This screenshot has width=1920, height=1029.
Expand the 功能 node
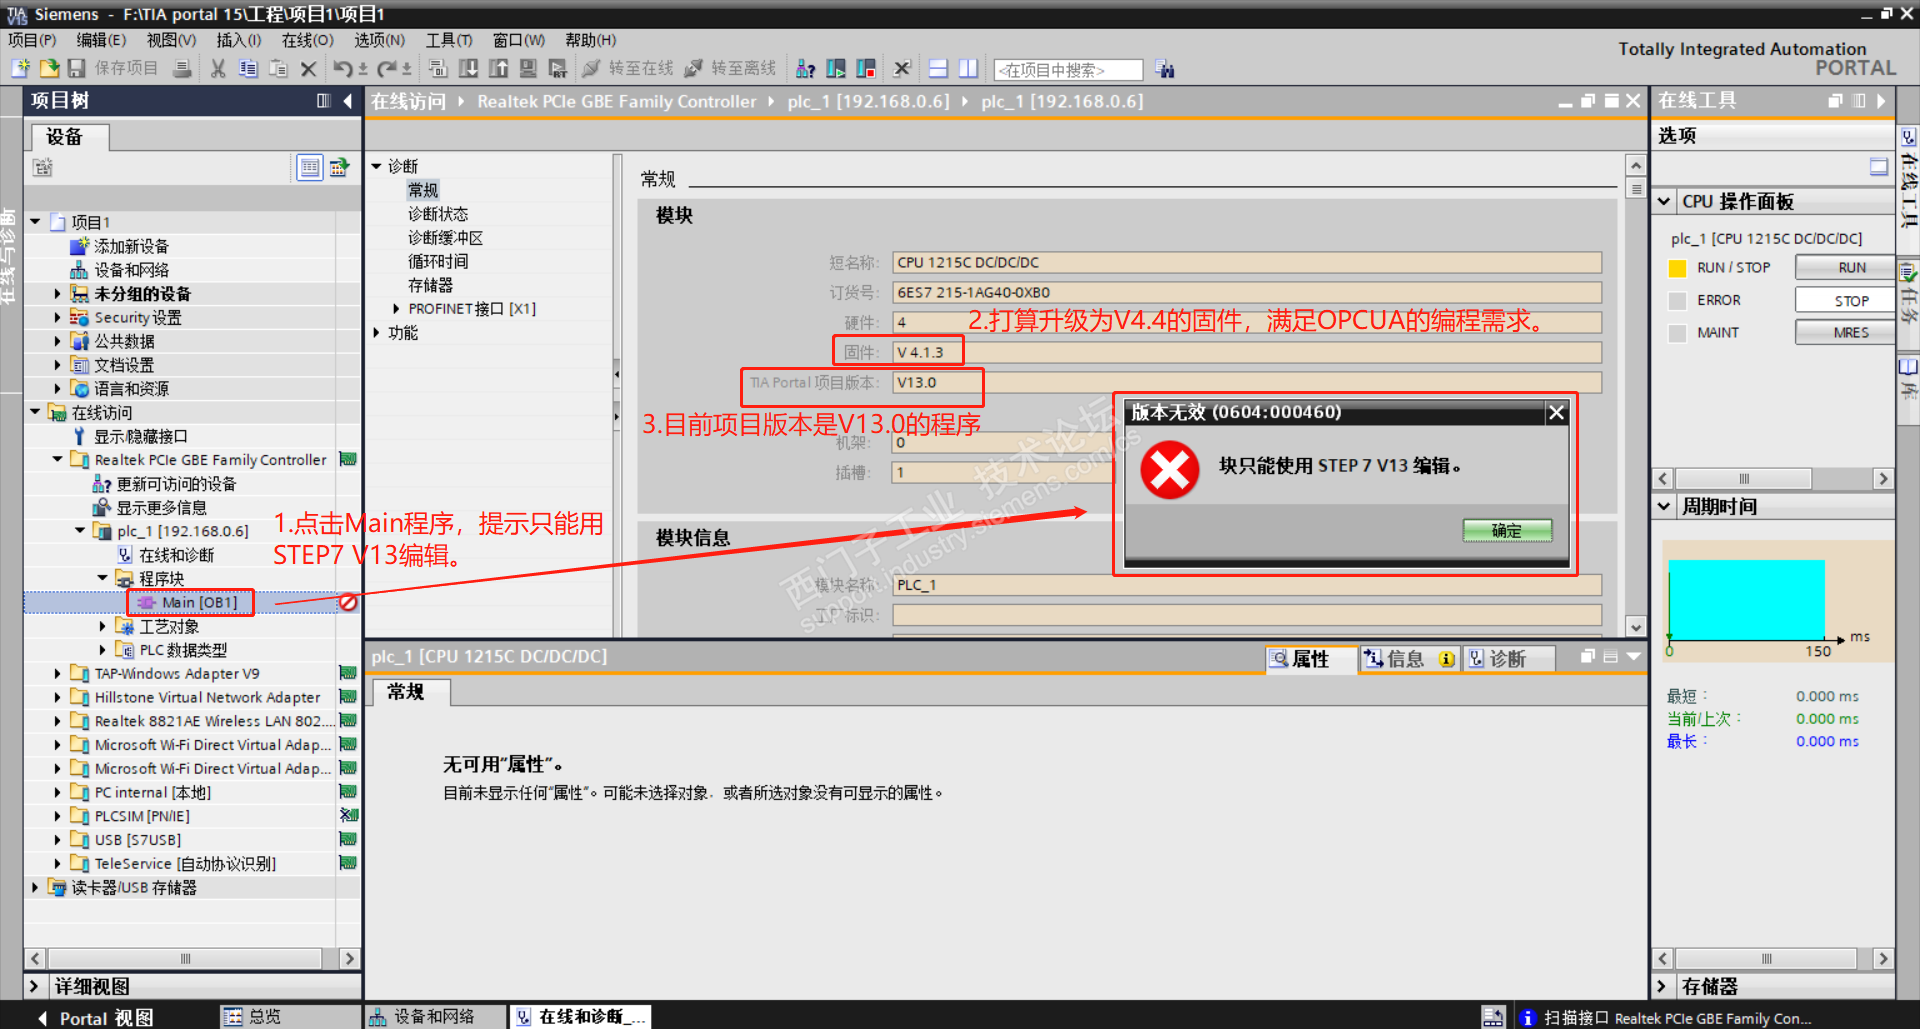tap(377, 333)
